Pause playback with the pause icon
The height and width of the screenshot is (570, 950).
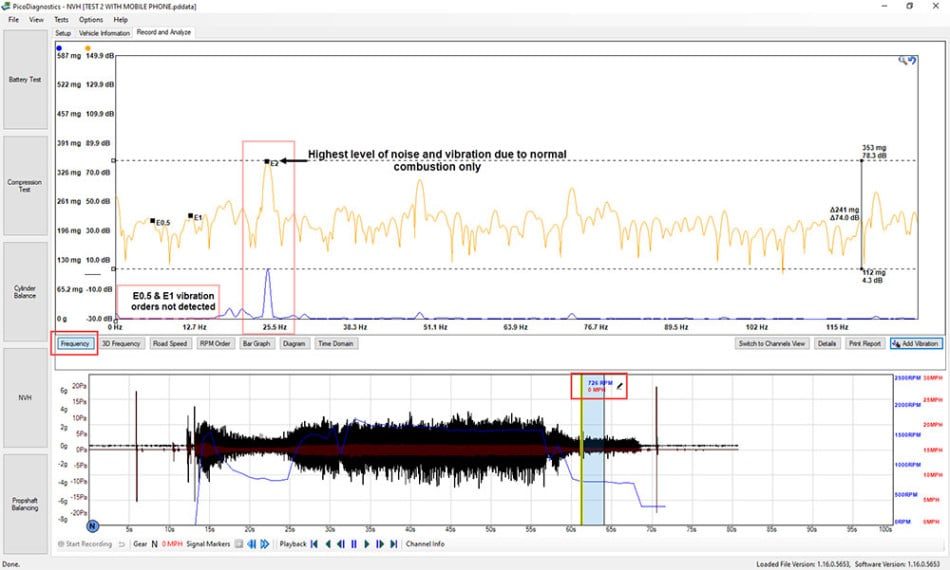pyautogui.click(x=354, y=544)
